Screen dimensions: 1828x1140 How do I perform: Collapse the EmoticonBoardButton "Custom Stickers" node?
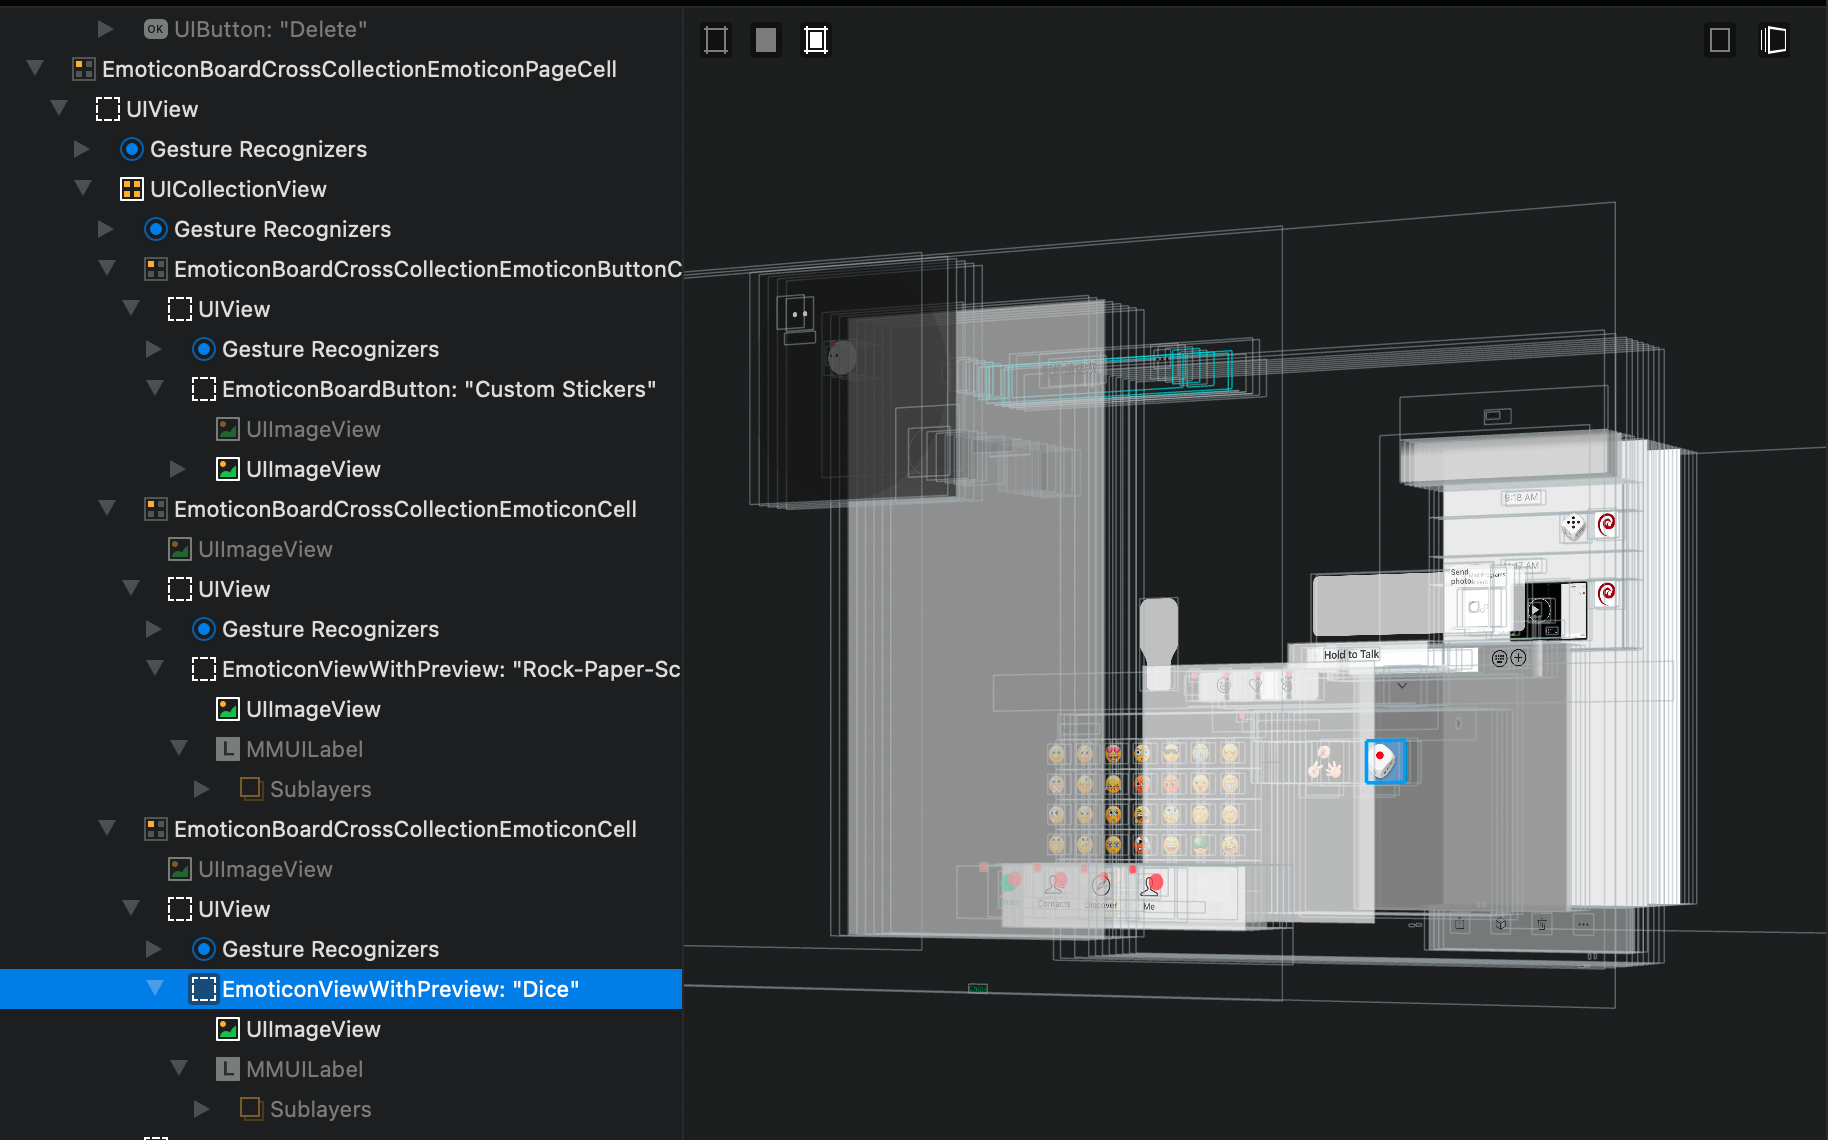pyautogui.click(x=155, y=389)
